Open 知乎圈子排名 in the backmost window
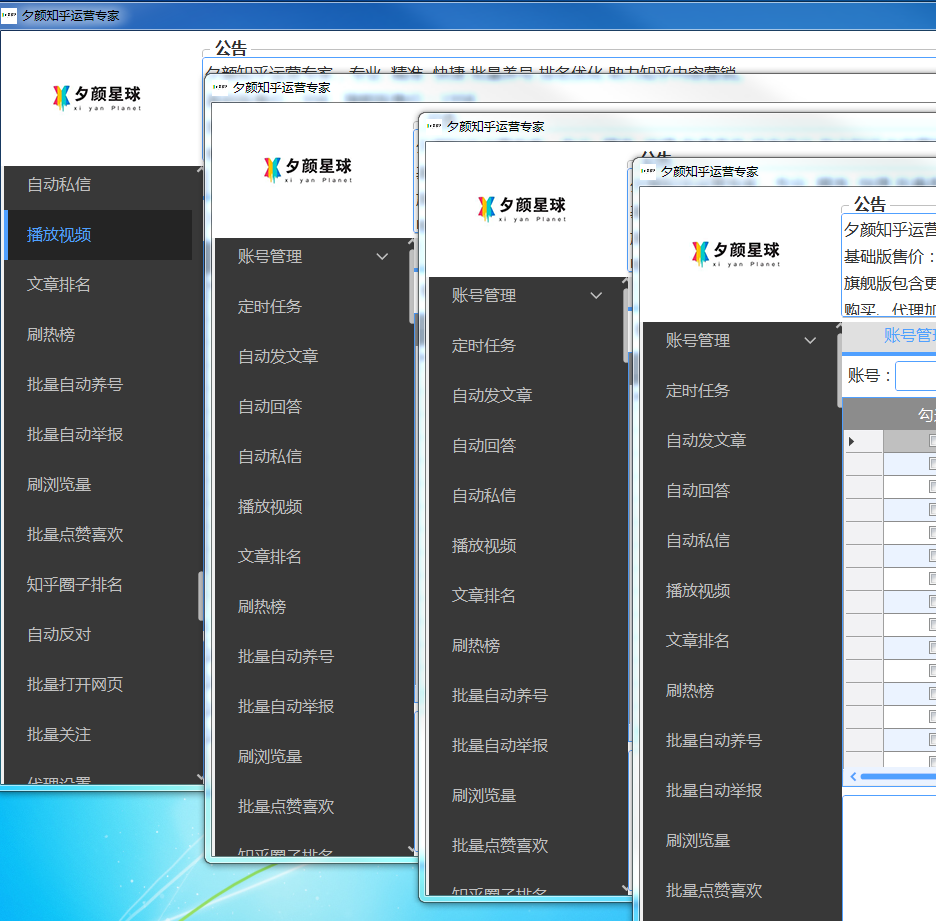The image size is (936, 921). click(x=75, y=584)
